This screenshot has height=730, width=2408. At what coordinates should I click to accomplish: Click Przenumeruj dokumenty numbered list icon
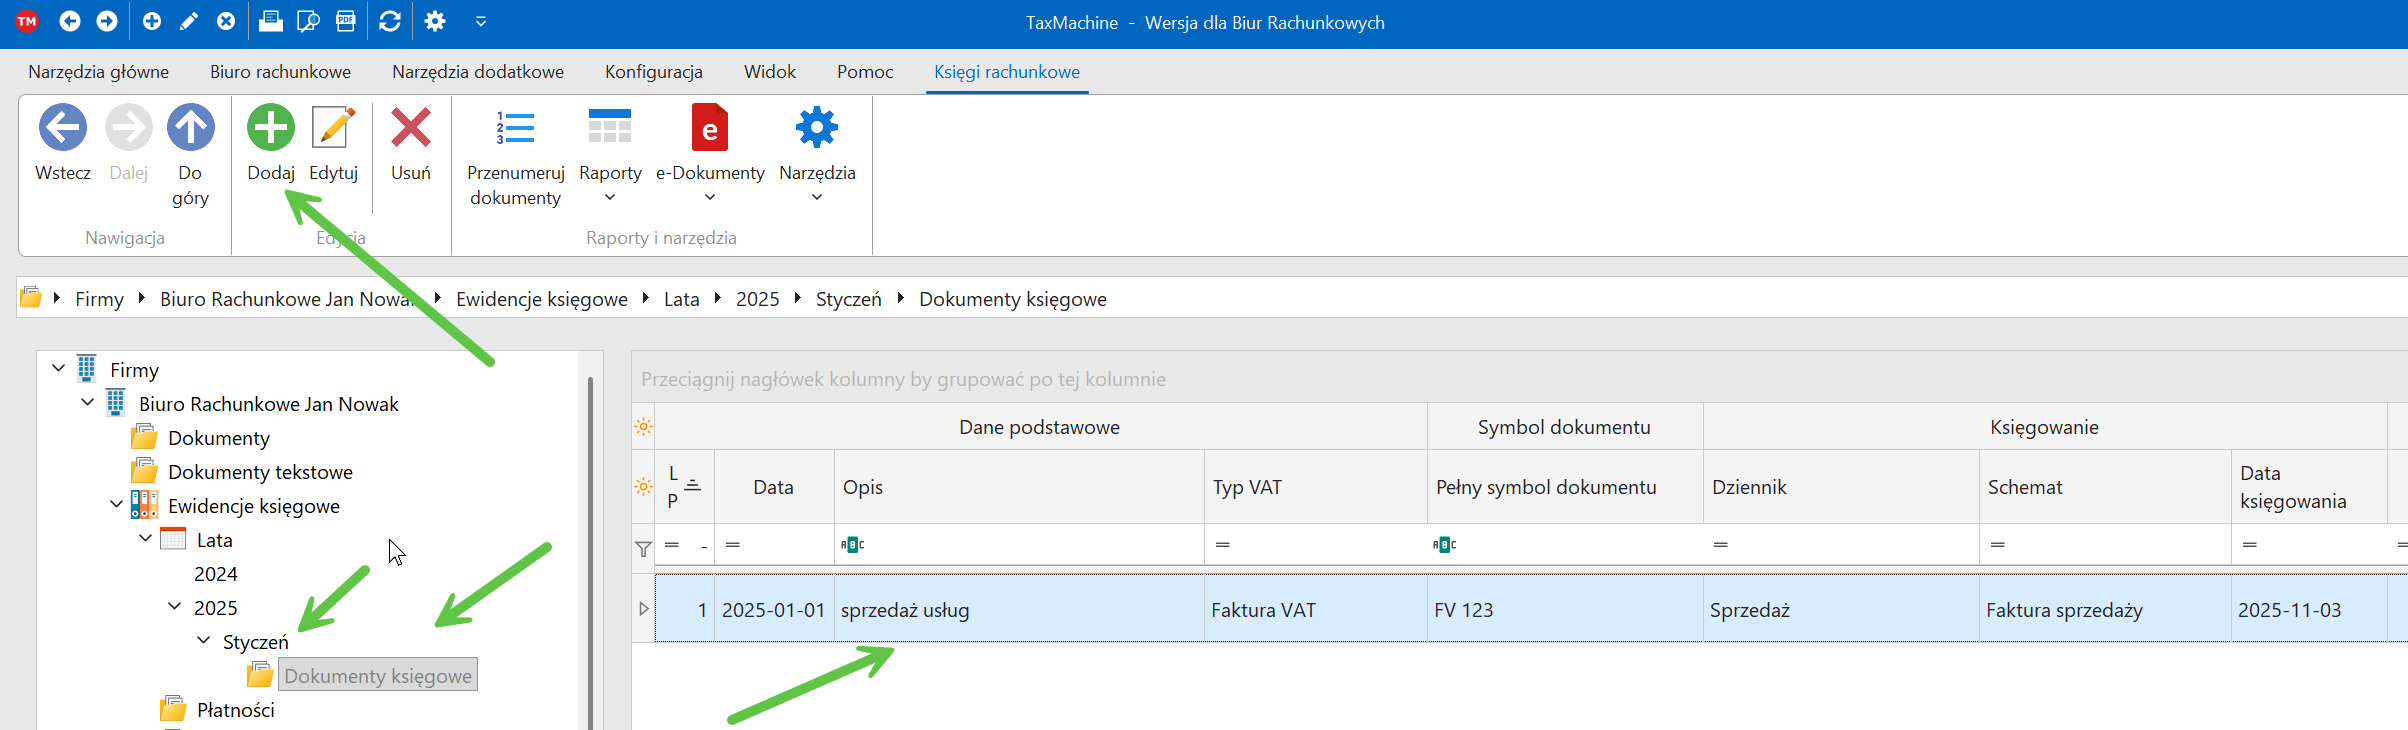515,128
